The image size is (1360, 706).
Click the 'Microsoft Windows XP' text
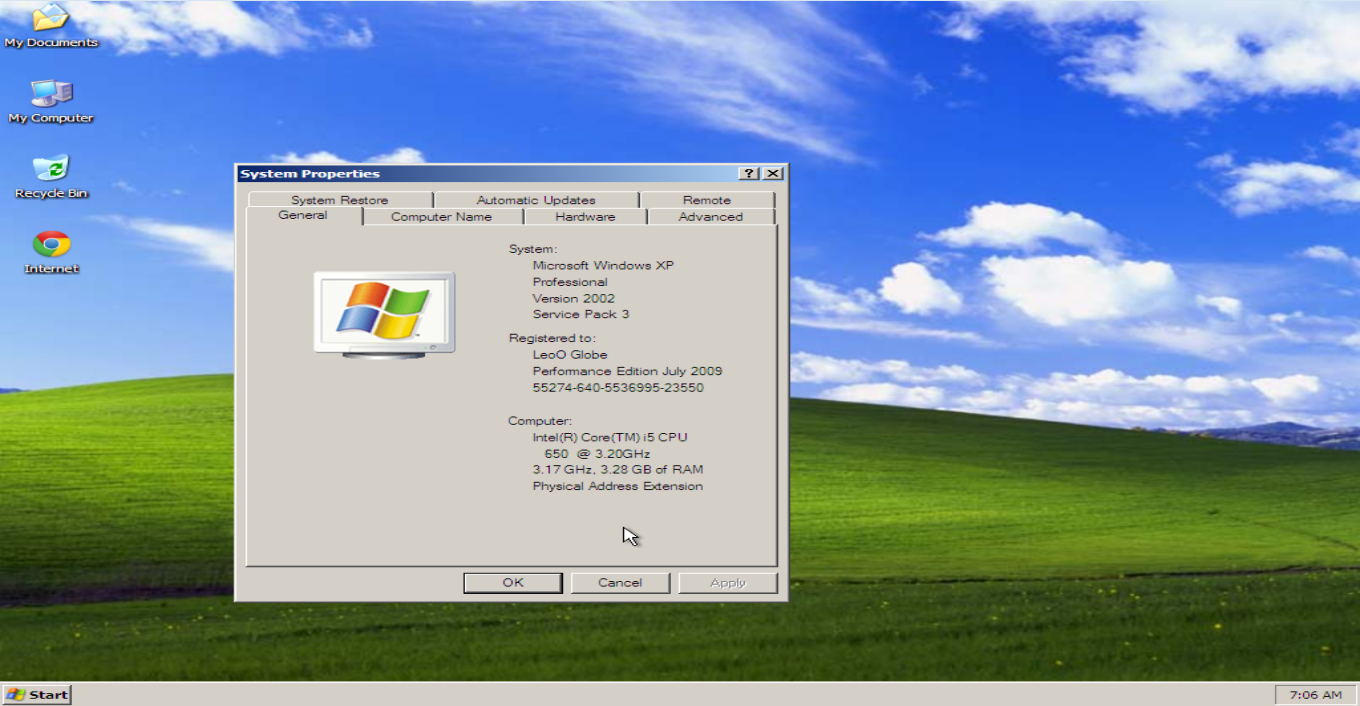[x=603, y=266]
